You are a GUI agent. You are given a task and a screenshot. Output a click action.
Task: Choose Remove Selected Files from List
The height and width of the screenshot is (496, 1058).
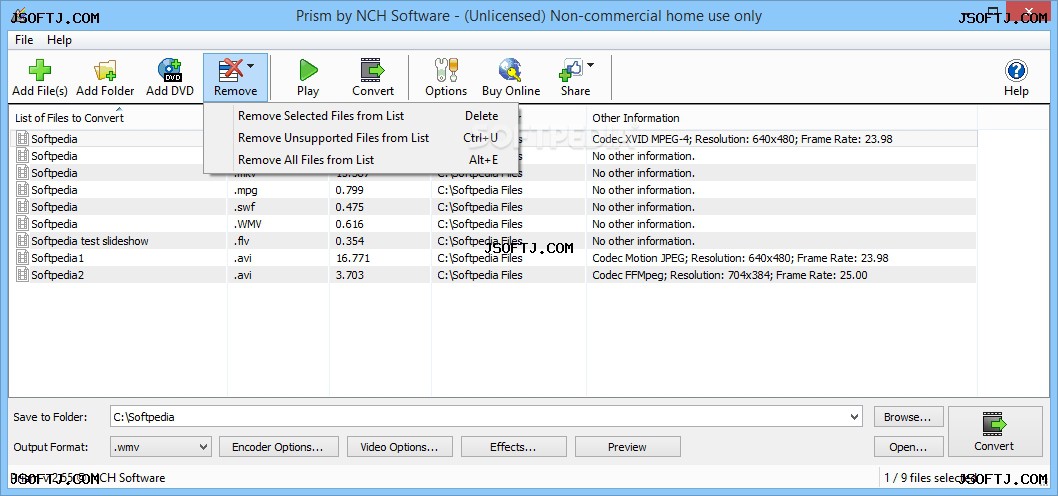coord(361,116)
